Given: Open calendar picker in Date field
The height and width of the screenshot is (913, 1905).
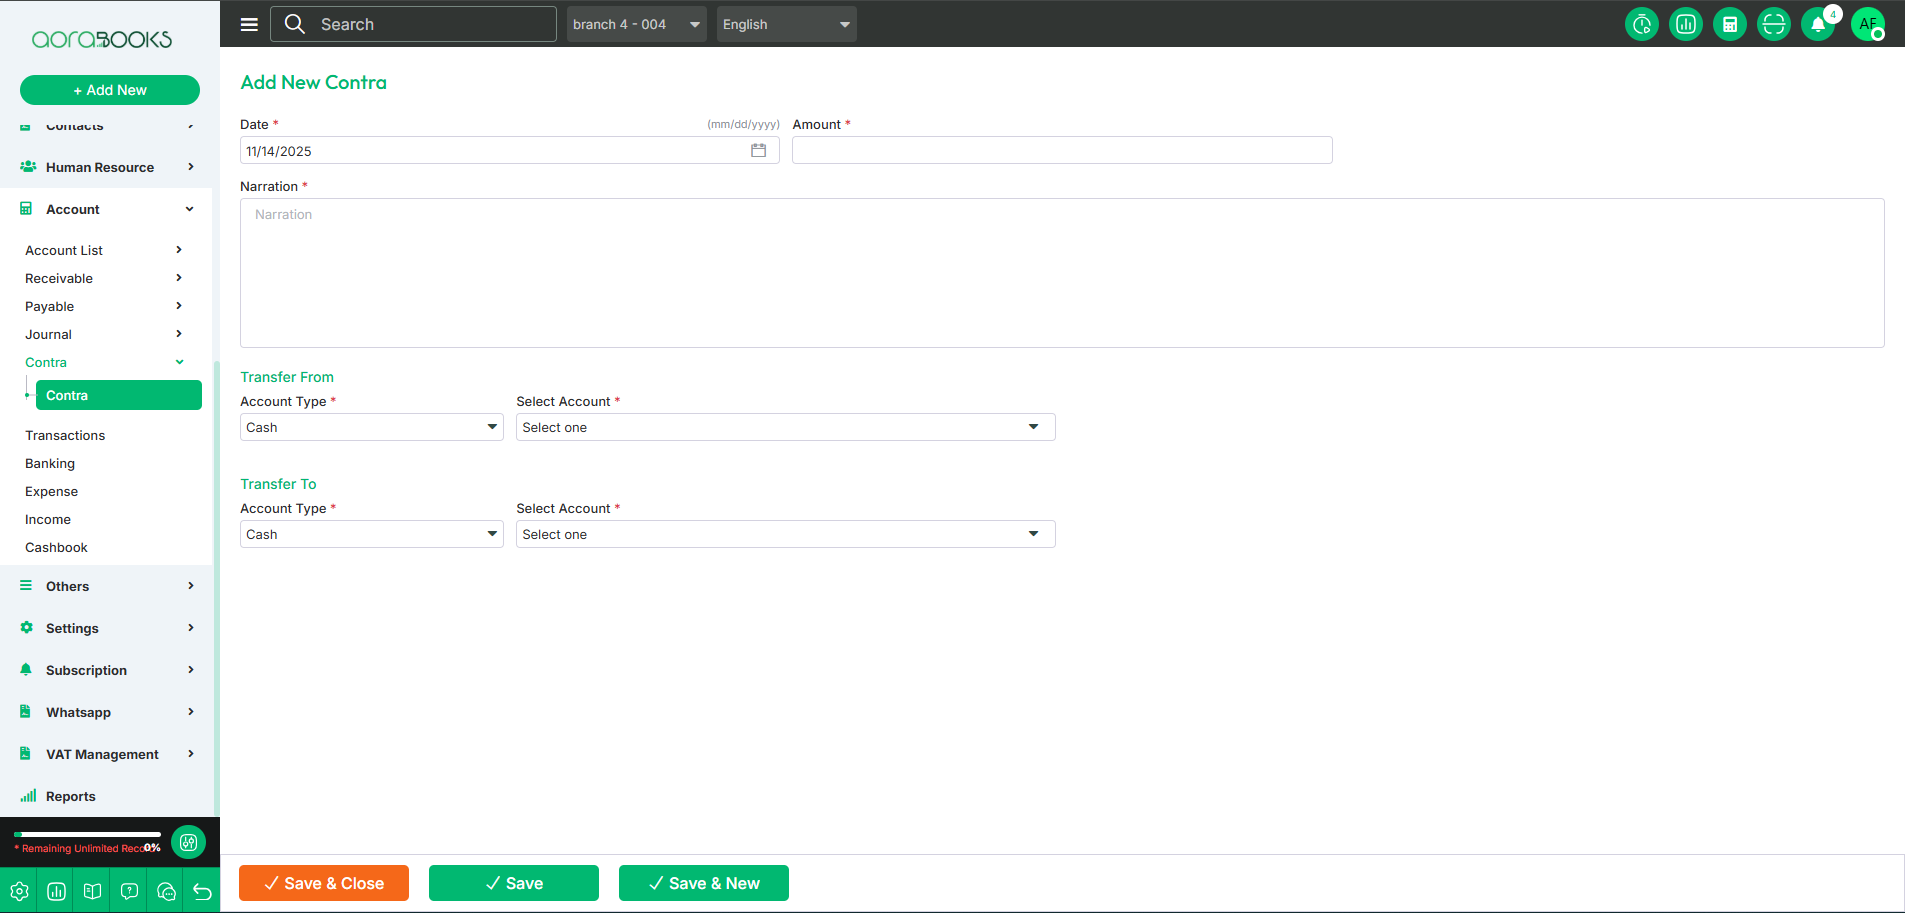Looking at the screenshot, I should (759, 151).
